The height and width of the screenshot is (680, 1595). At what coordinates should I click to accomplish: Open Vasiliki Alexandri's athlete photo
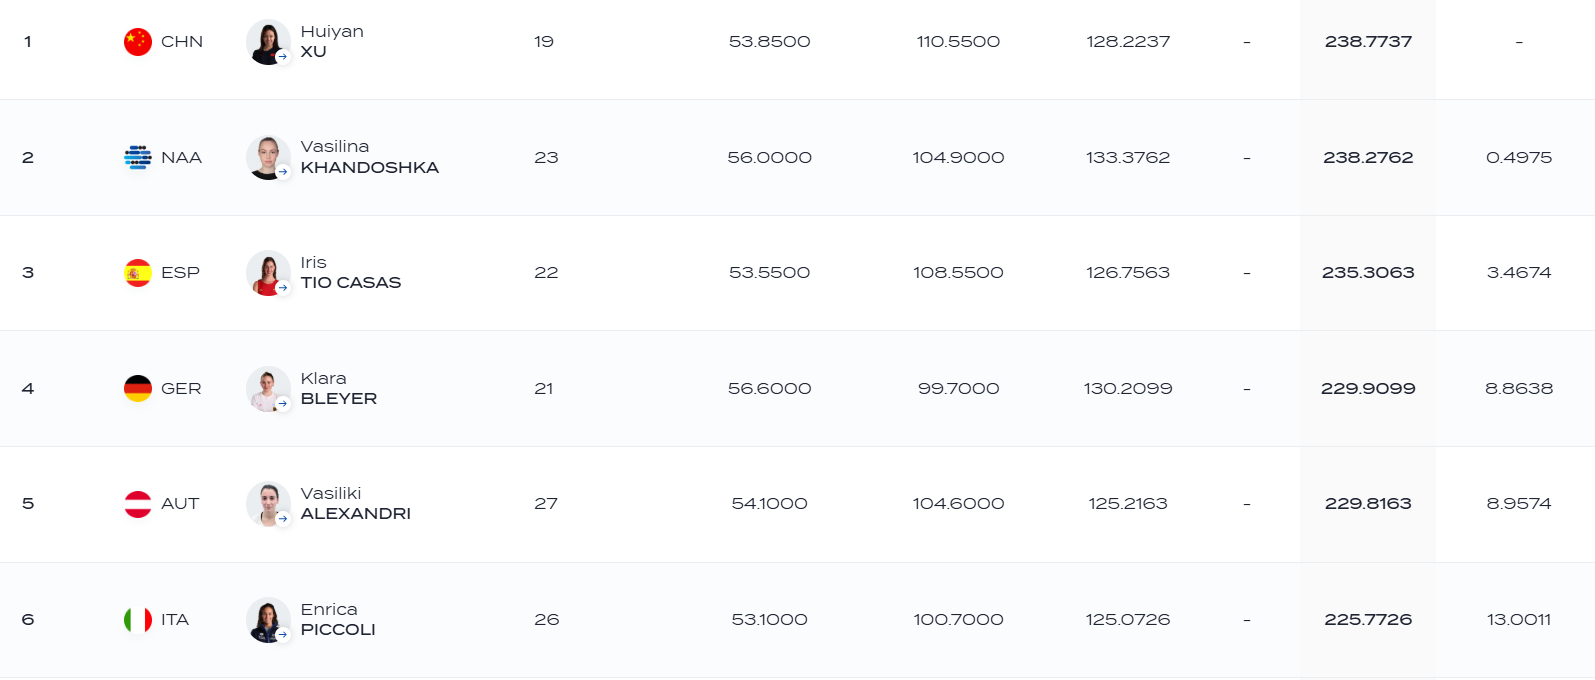click(268, 504)
